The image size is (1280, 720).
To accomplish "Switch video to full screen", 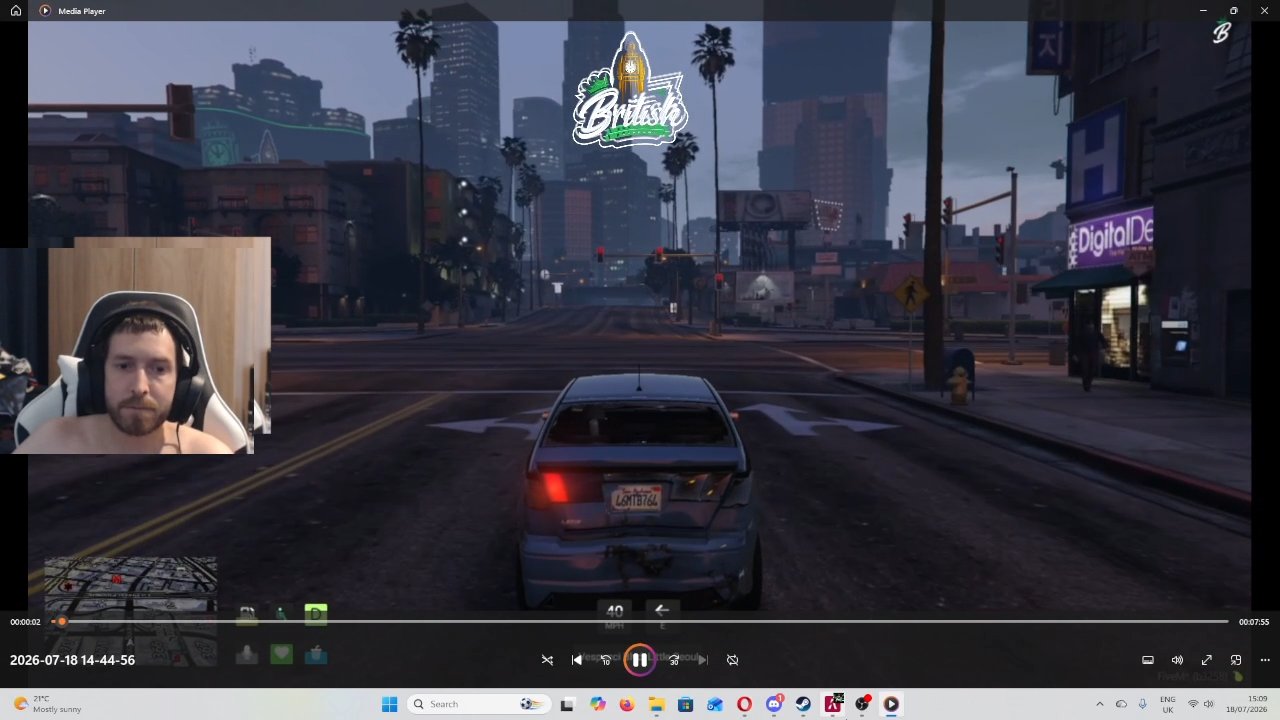I will [1207, 660].
